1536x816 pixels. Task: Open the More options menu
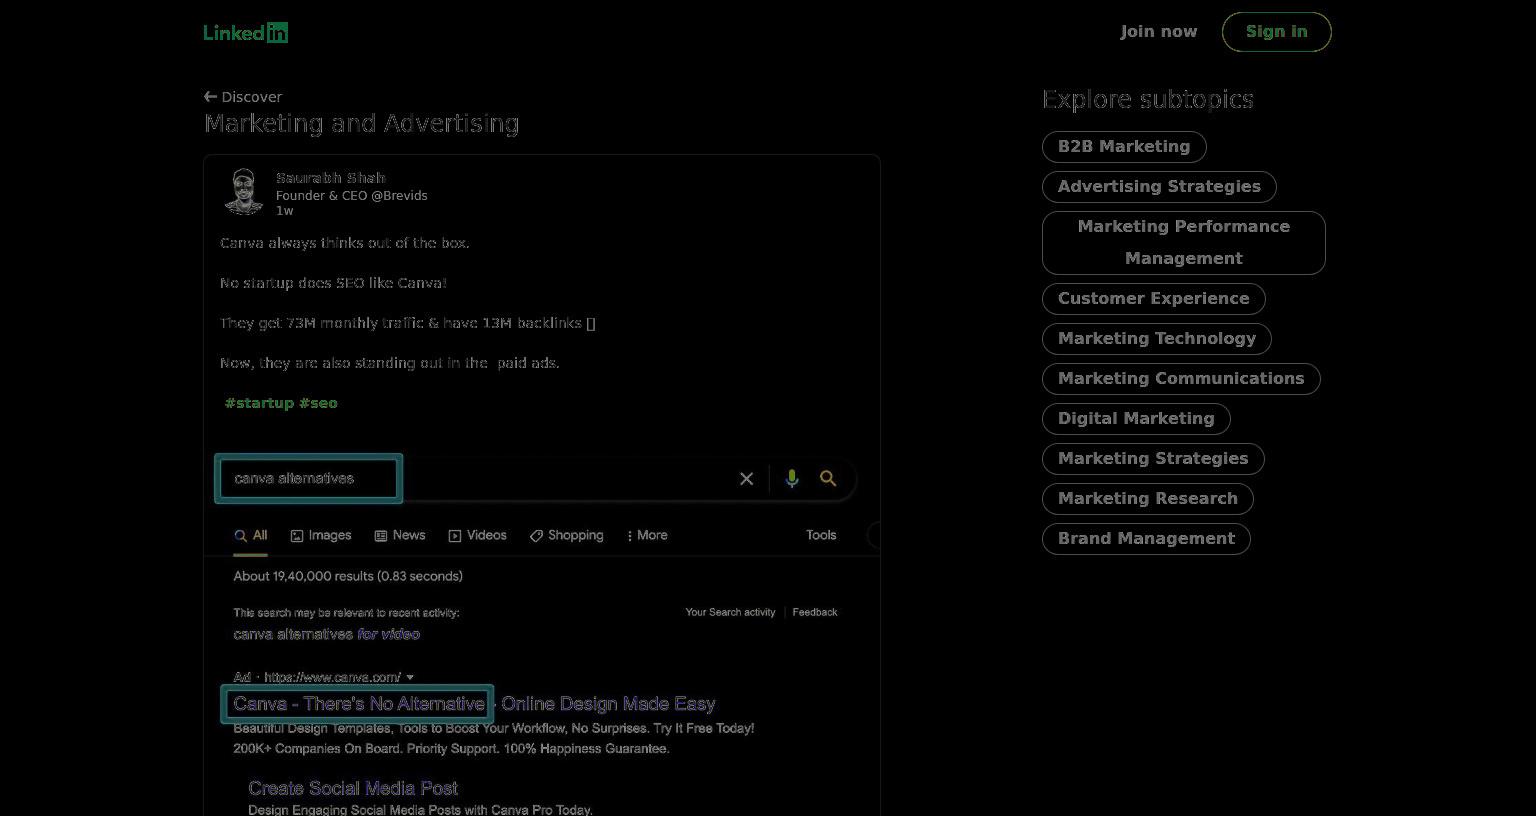(x=647, y=536)
